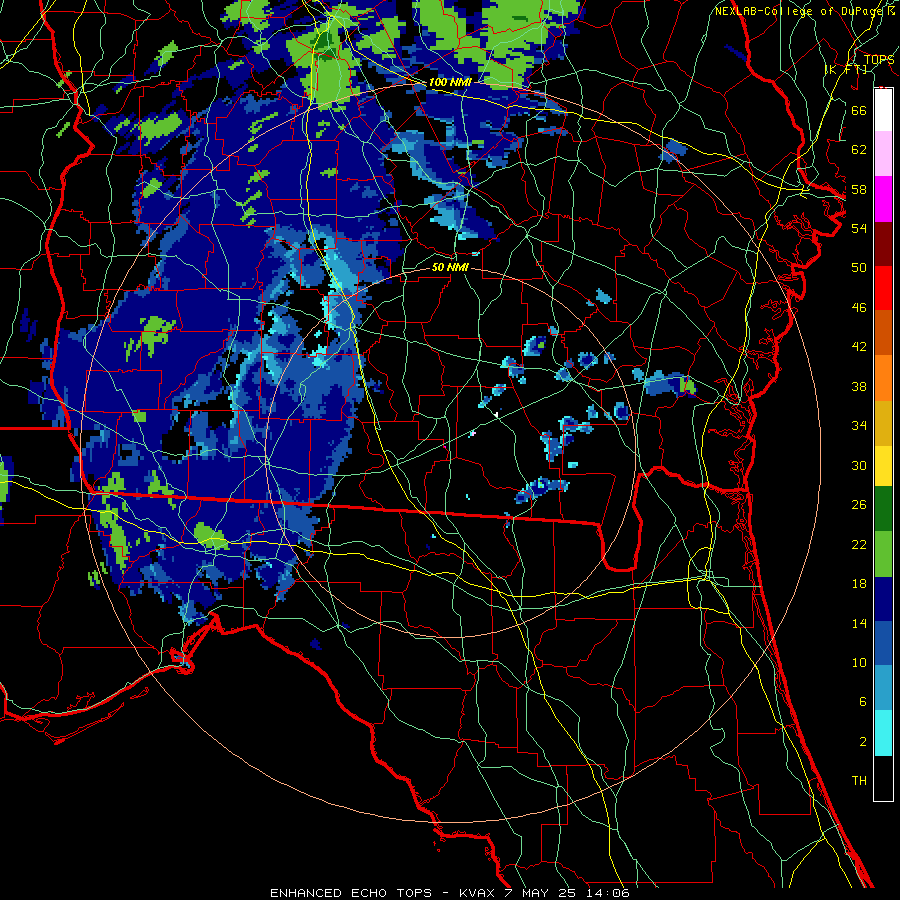Click the "18" legend value
900x900 pixels.
pyautogui.click(x=859, y=584)
